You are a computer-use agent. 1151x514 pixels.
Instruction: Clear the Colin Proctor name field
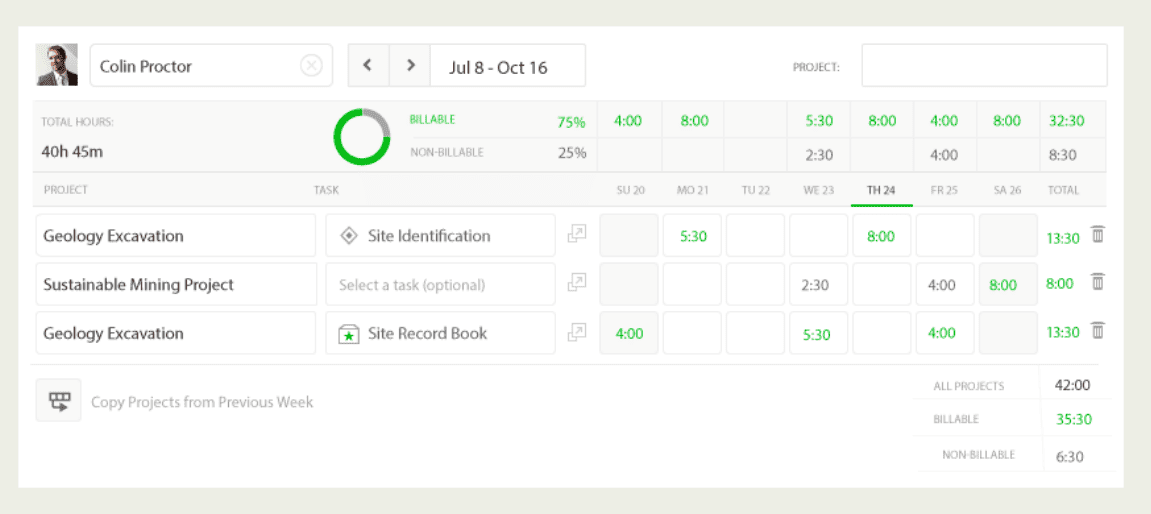(x=311, y=66)
